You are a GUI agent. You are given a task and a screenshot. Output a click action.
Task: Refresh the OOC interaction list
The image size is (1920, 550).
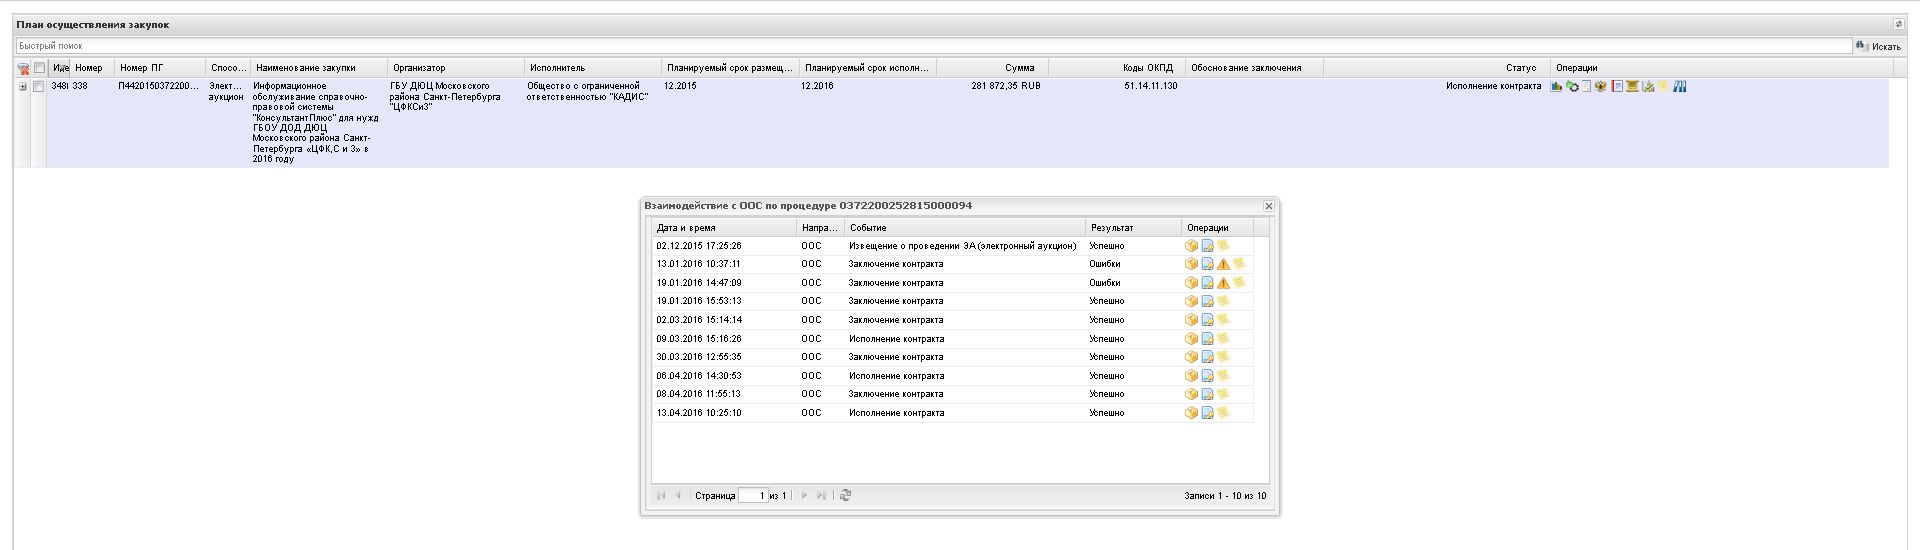pos(845,496)
